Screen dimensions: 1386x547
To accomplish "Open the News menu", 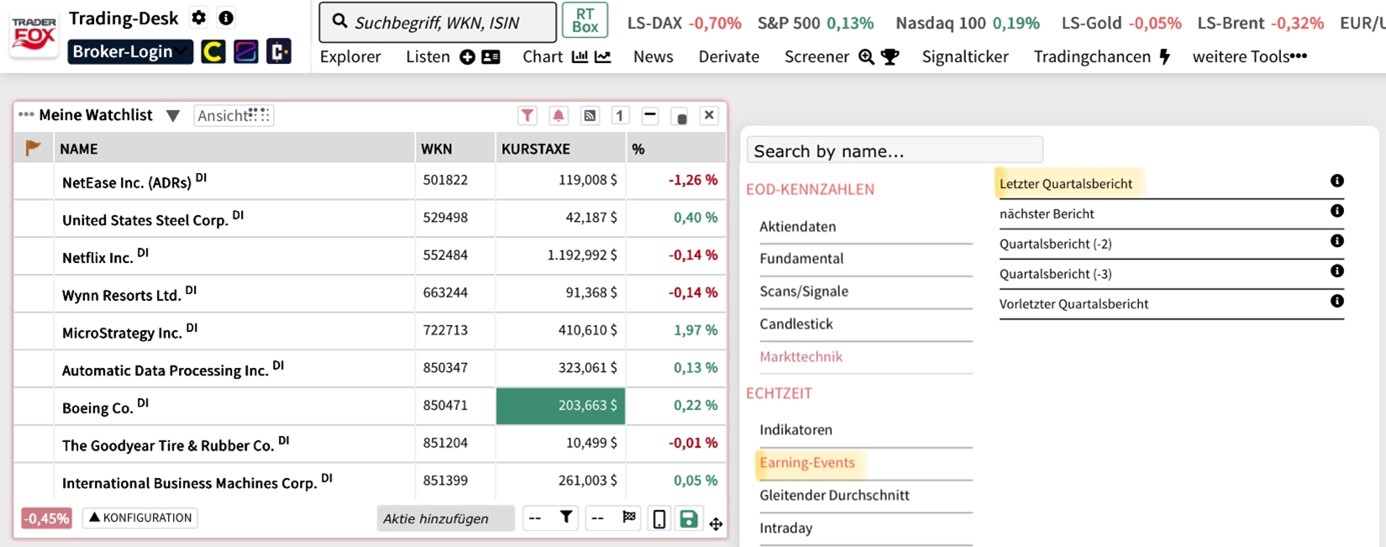I will click(653, 57).
